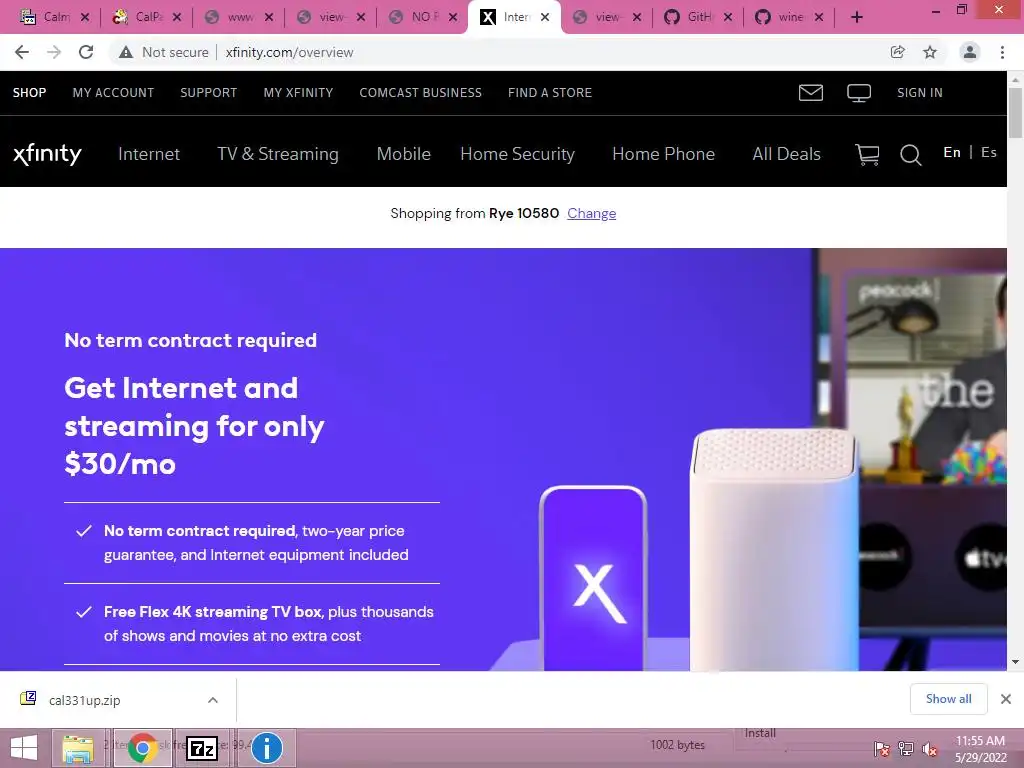Open the shopping cart
The height and width of the screenshot is (768, 1024).
point(867,155)
